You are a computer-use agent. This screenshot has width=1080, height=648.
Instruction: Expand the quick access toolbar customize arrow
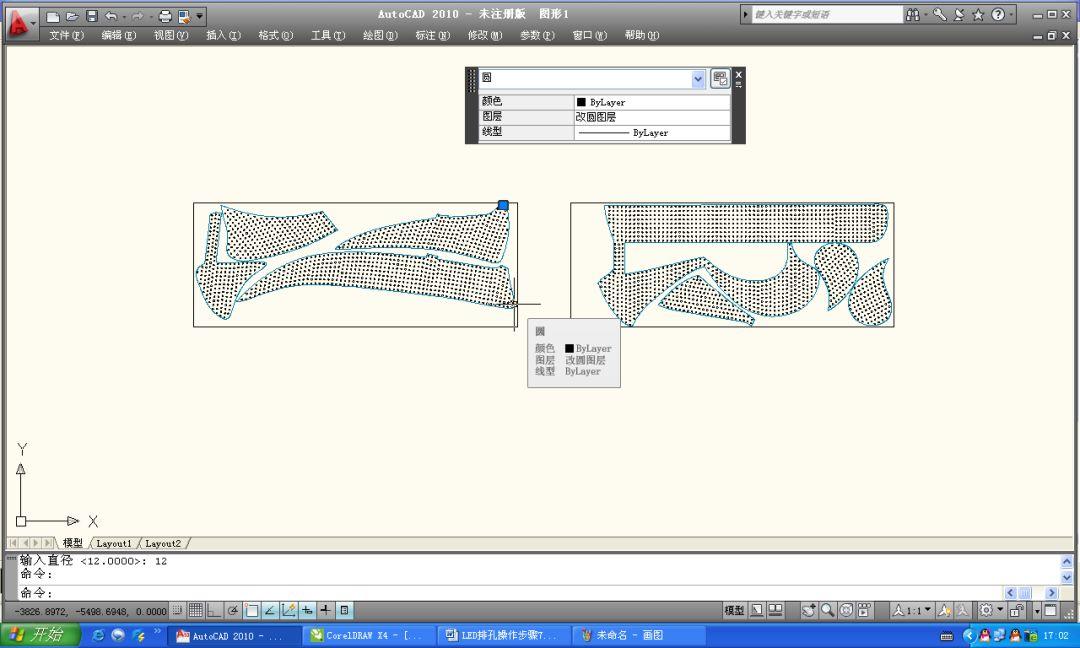click(x=200, y=16)
